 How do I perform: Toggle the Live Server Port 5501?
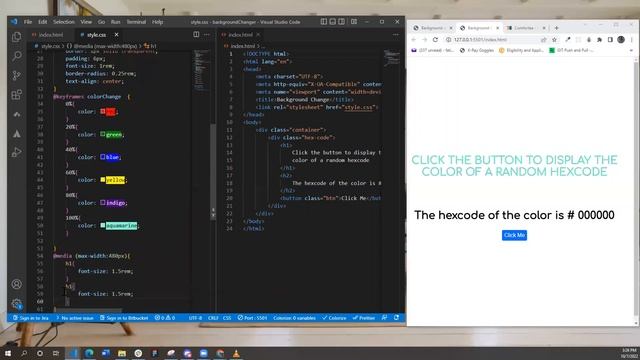(x=252, y=318)
